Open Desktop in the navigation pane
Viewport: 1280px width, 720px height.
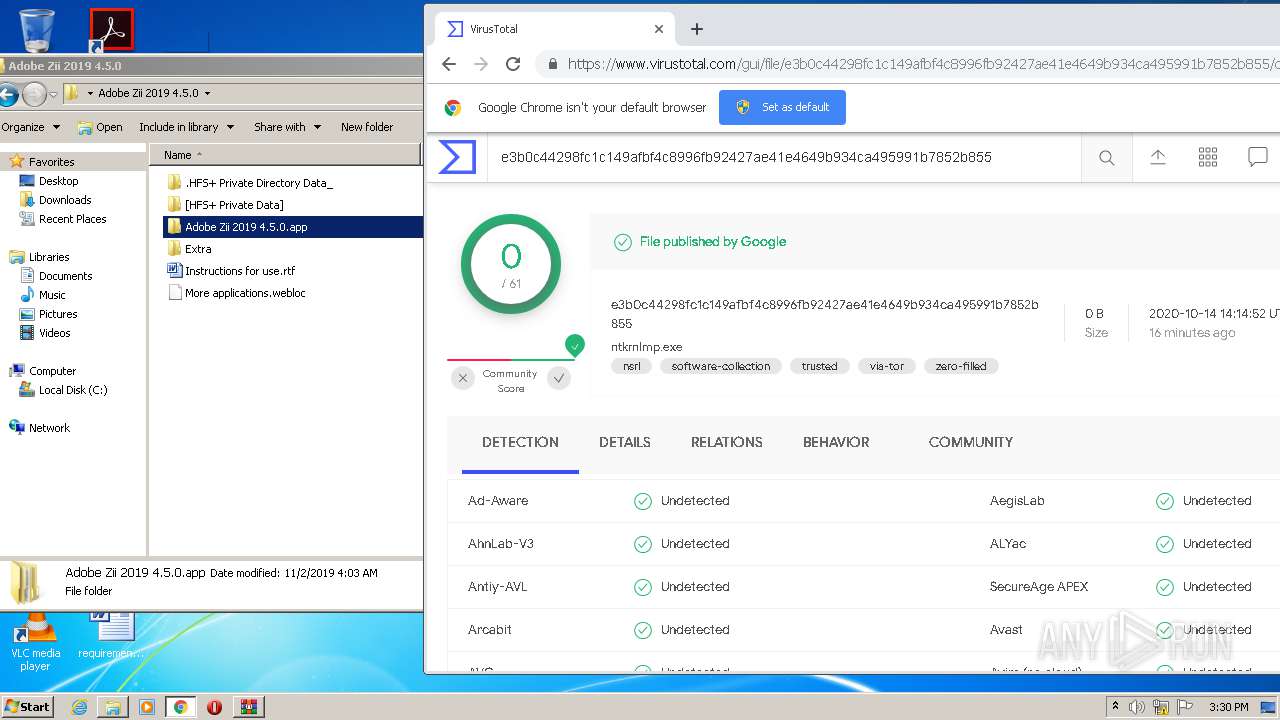(49, 181)
